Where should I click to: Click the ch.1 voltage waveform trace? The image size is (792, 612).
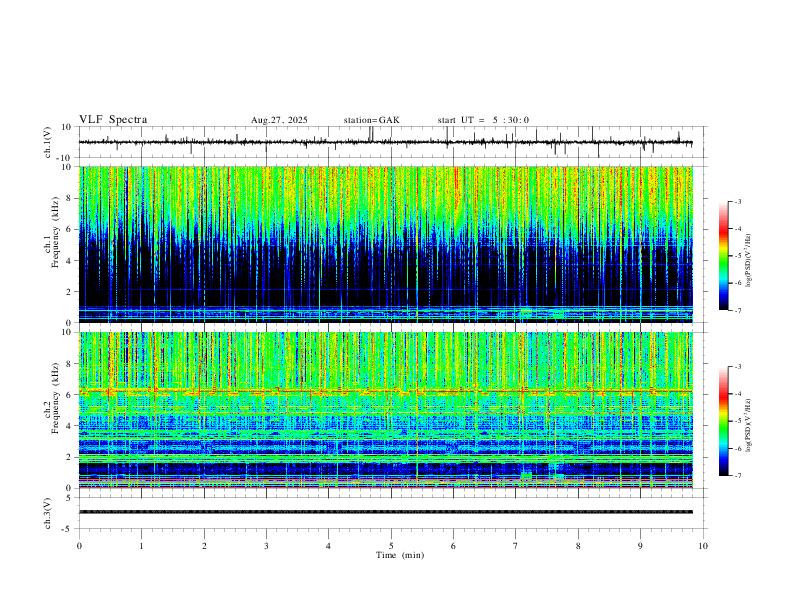[x=385, y=142]
